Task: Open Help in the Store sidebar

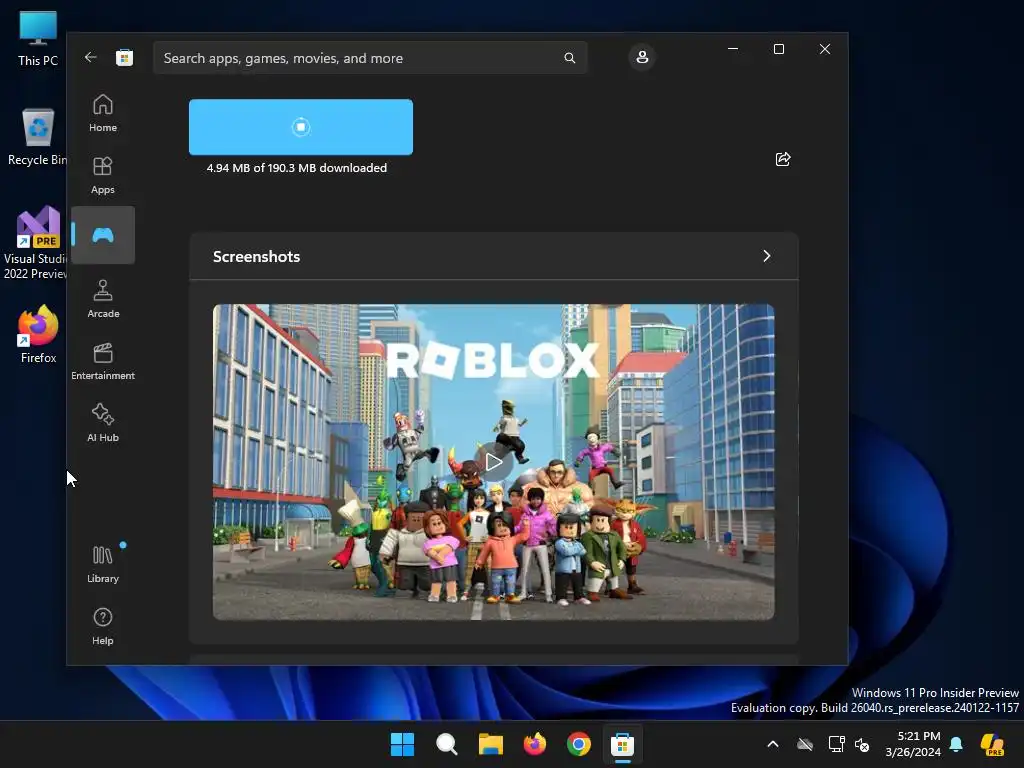Action: point(103,626)
